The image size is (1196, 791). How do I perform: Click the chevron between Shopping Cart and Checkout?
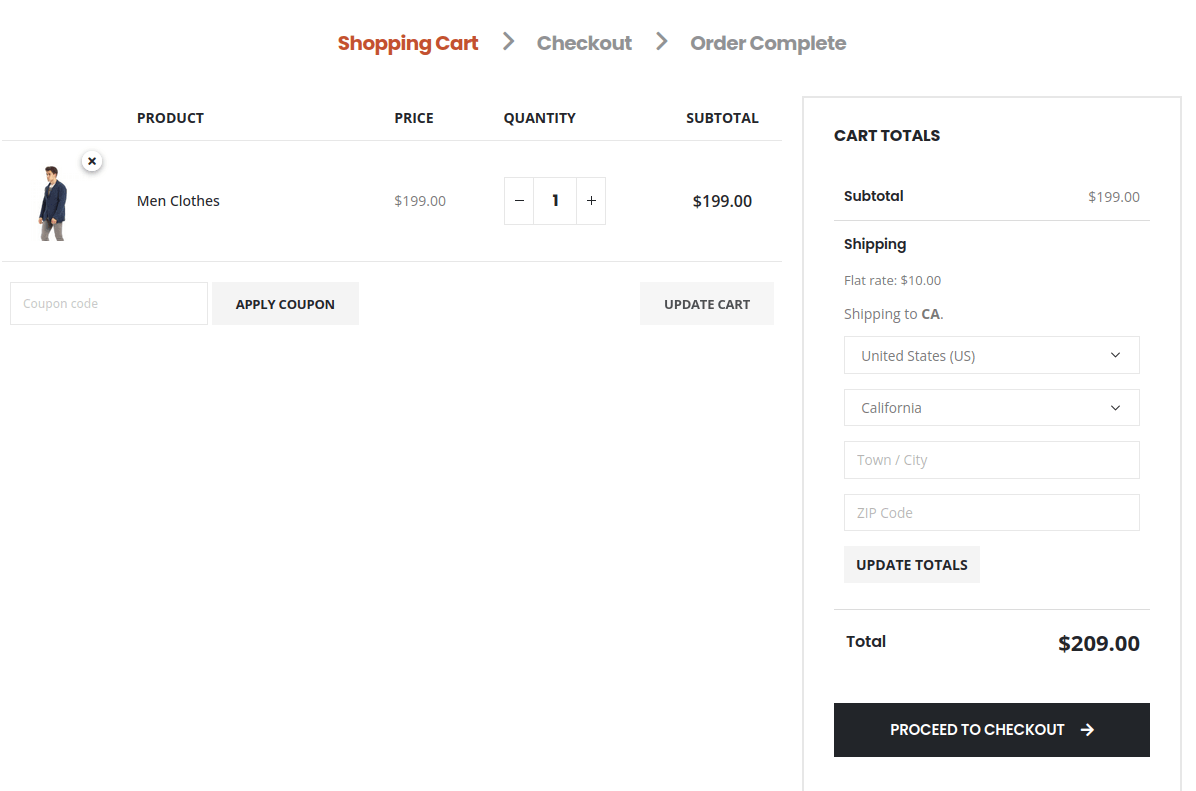tap(508, 42)
